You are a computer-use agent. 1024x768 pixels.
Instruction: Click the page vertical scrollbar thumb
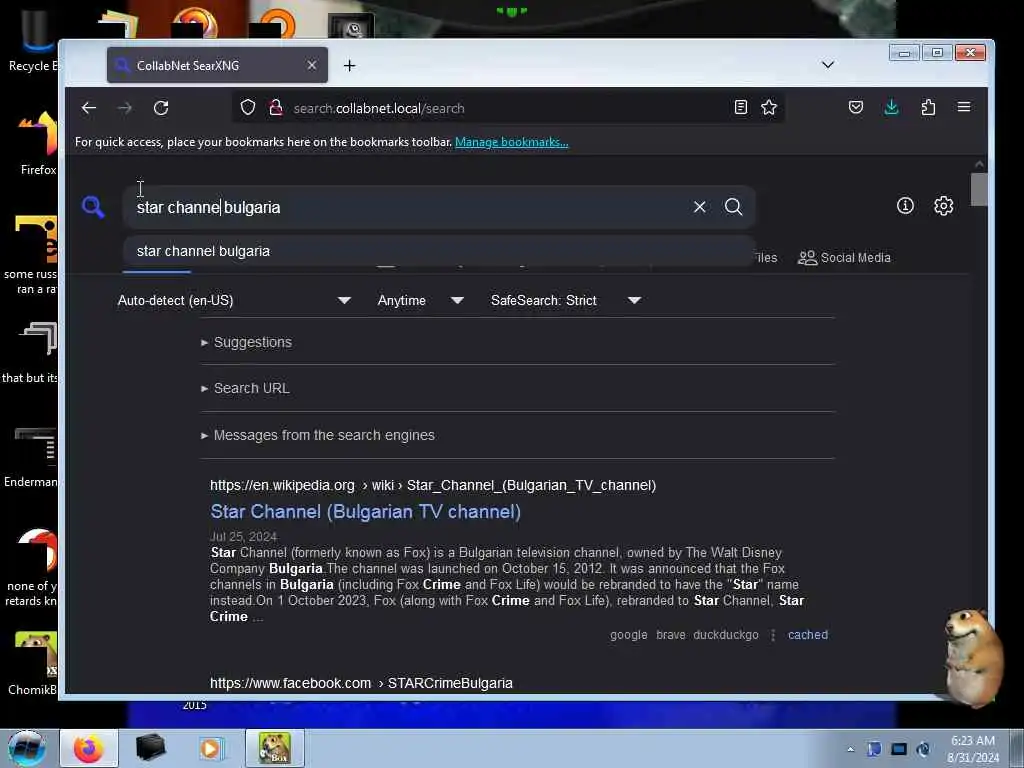coord(978,189)
